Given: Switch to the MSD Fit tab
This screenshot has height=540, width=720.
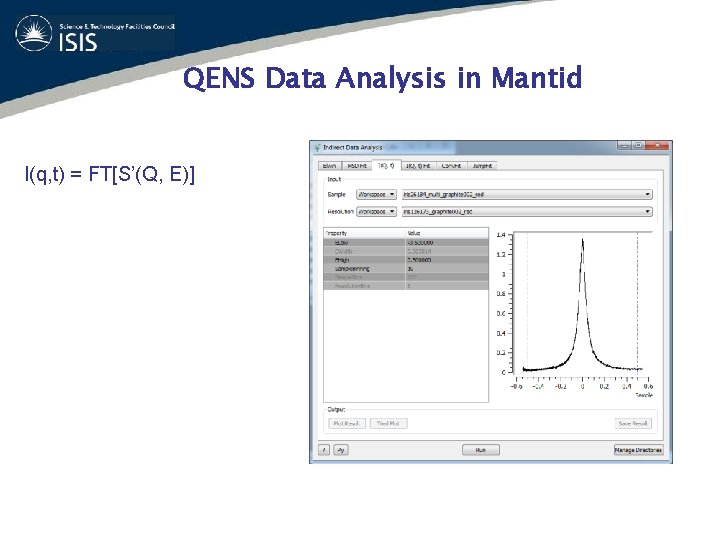Looking at the screenshot, I should point(357,166).
